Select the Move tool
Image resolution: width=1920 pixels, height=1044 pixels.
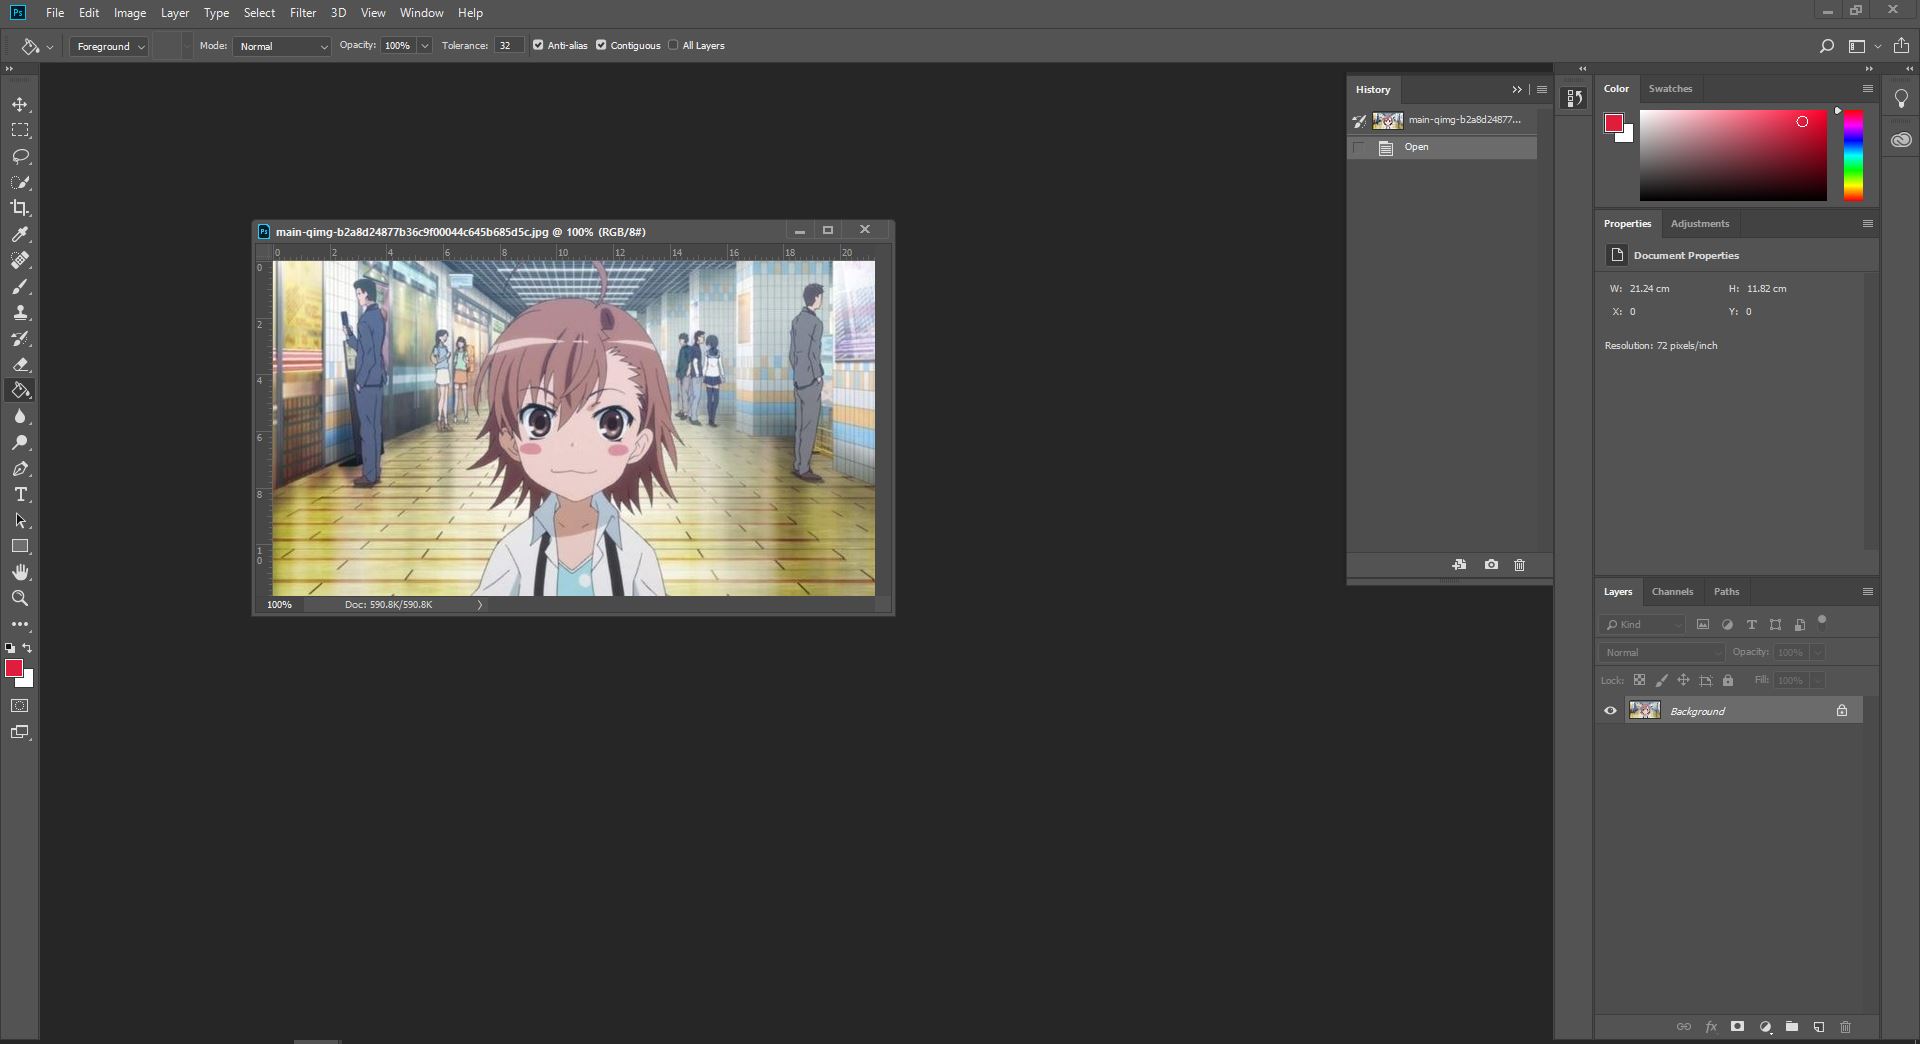tap(20, 105)
